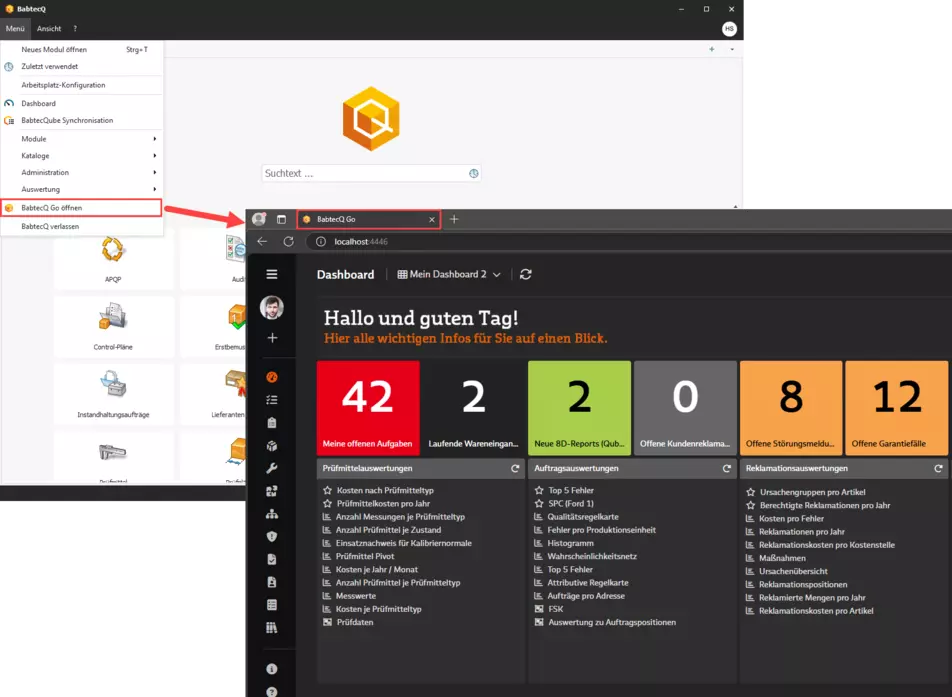This screenshot has width=952, height=697.
Task: Open the small dropdown arrow in BabtecQ tab bar
Action: (732, 49)
